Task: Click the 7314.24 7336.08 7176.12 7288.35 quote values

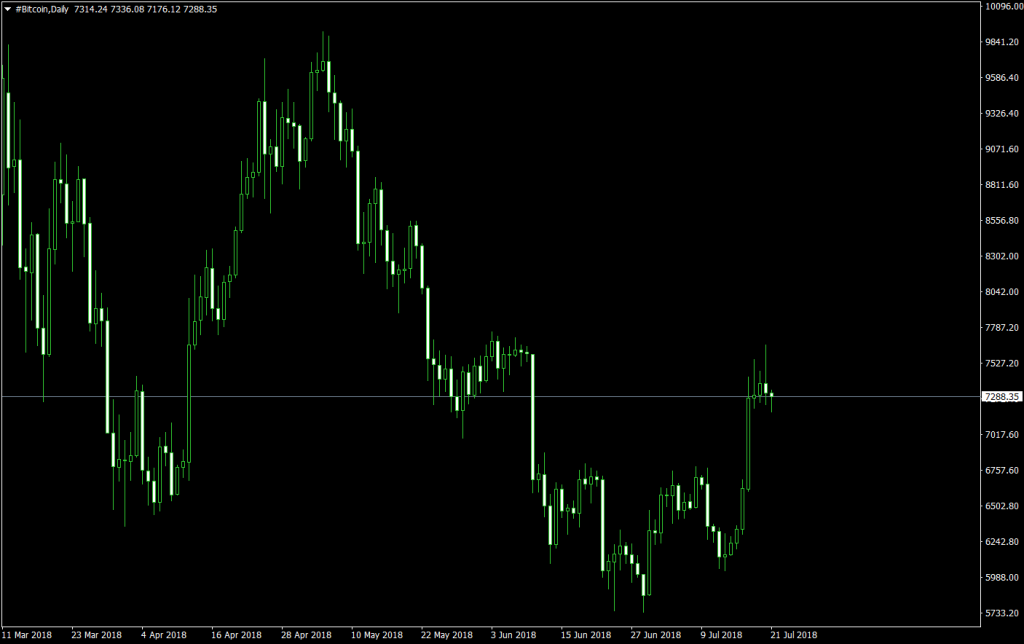Action: pos(145,9)
